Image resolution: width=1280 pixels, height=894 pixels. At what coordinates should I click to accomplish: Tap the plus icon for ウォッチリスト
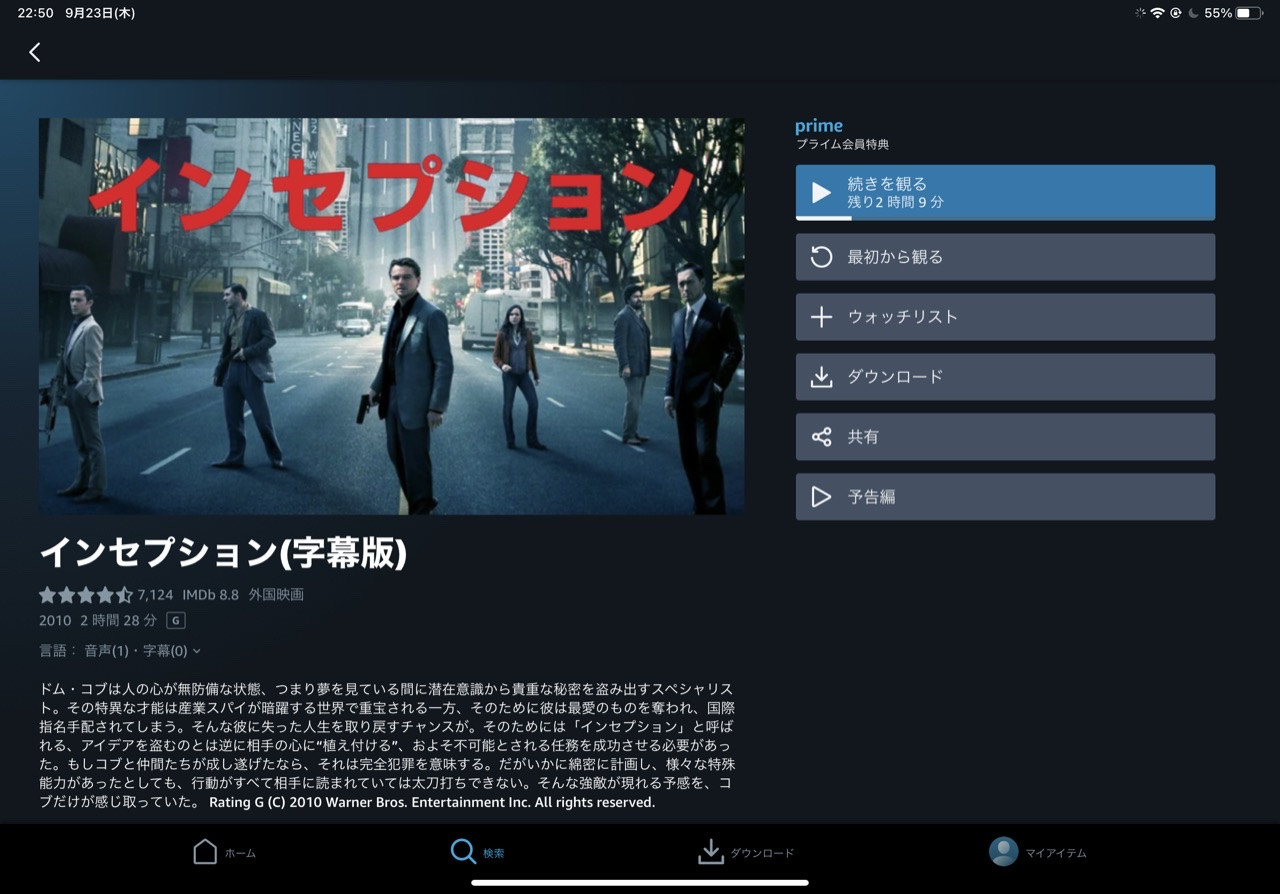[x=821, y=317]
